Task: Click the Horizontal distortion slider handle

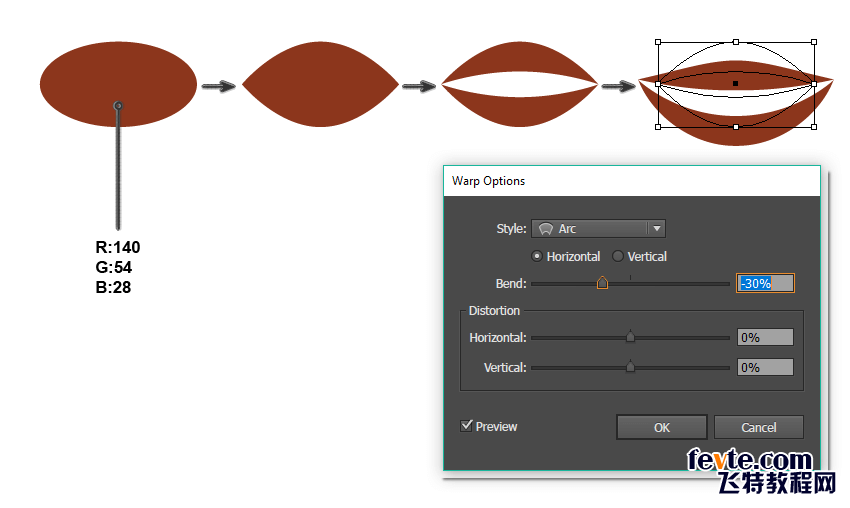Action: tap(630, 337)
